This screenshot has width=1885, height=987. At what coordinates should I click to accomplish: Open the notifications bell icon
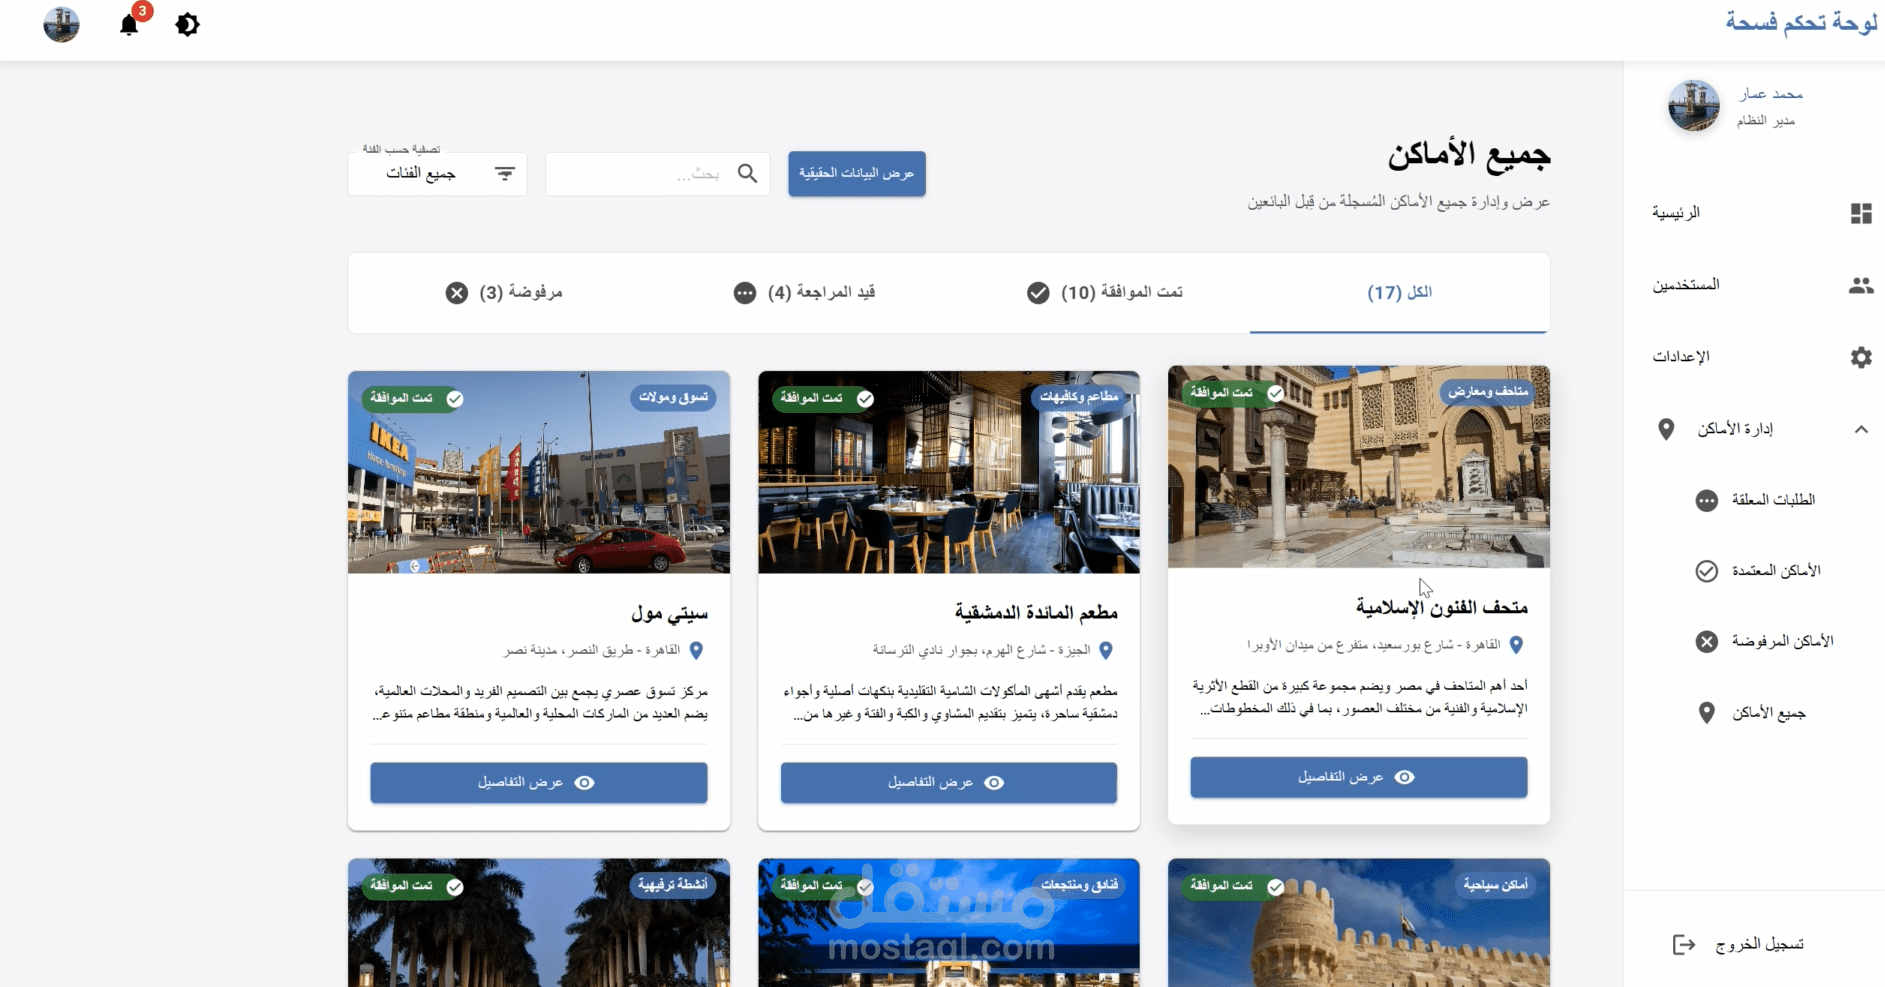[x=129, y=25]
